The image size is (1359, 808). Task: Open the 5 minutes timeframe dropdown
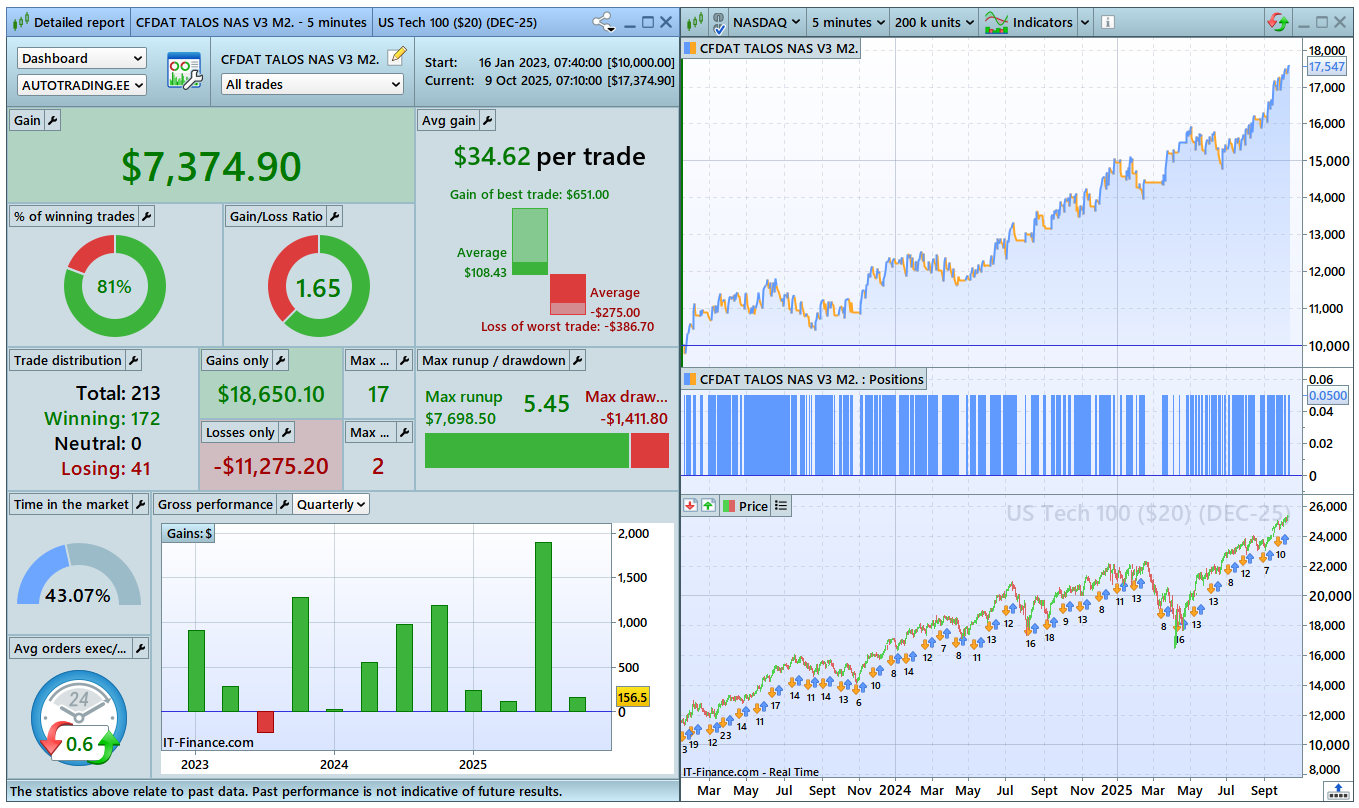pyautogui.click(x=847, y=22)
